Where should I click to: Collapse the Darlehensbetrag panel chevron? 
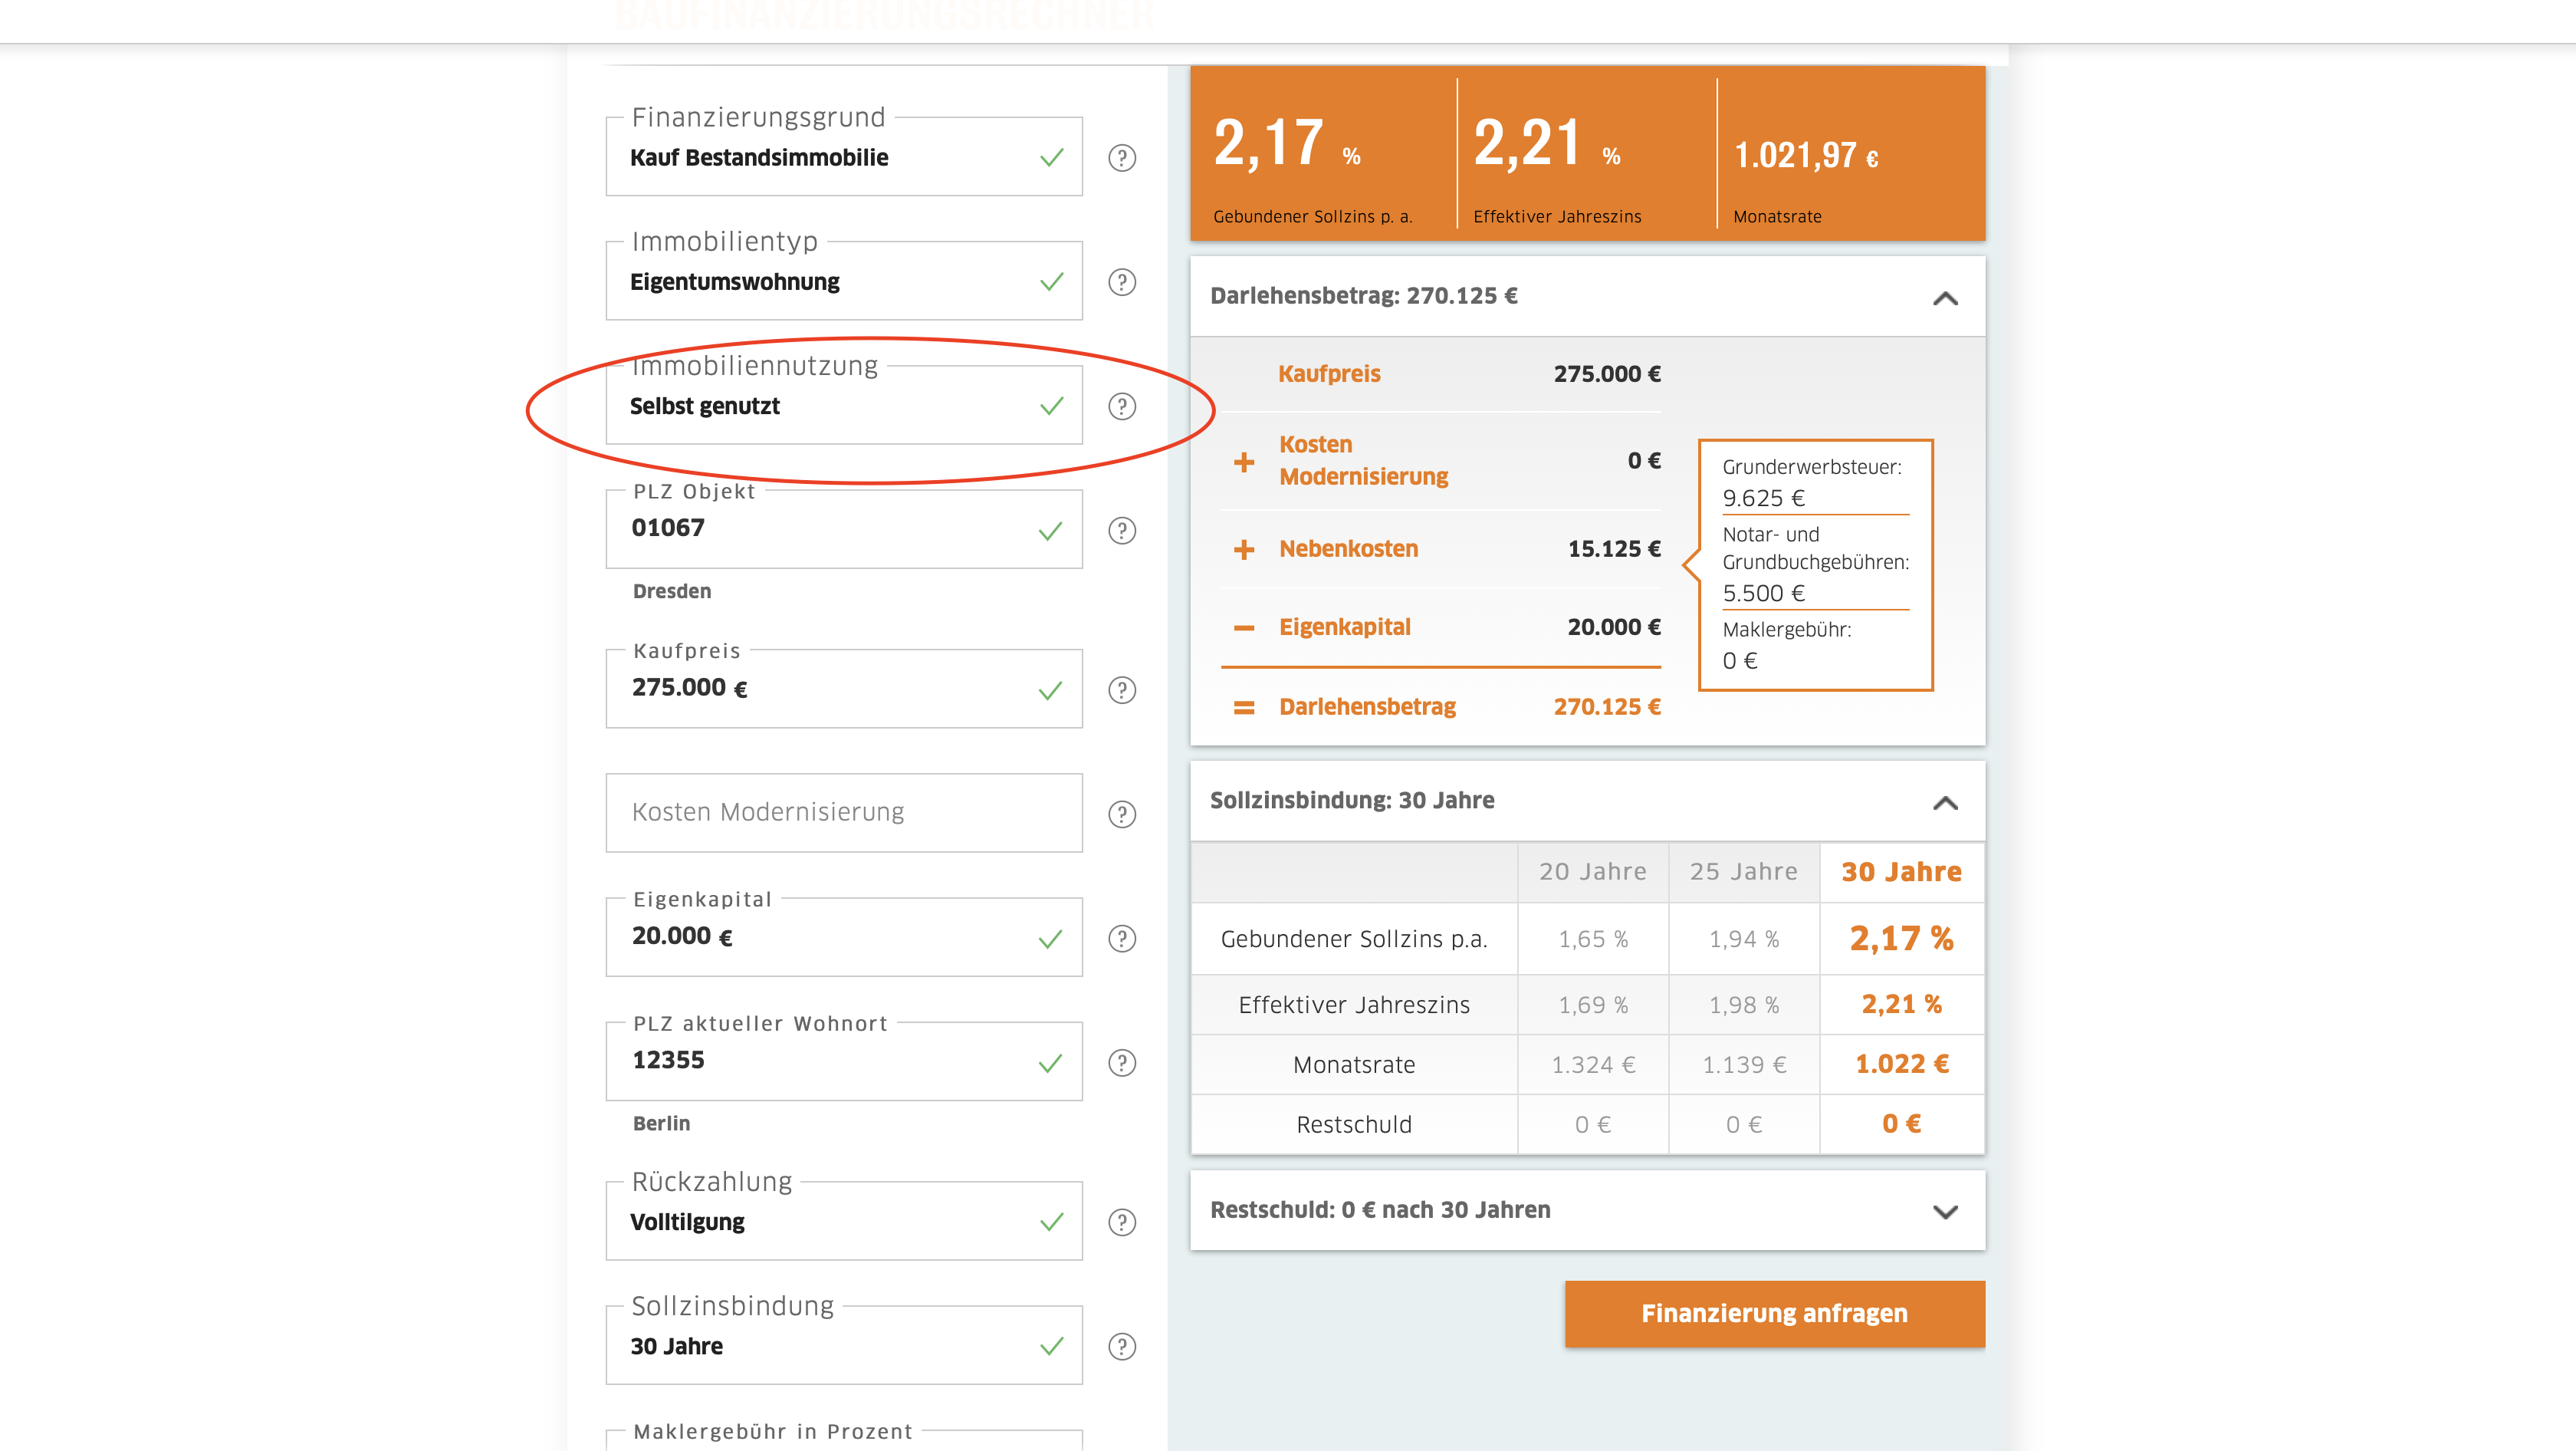pyautogui.click(x=1945, y=298)
